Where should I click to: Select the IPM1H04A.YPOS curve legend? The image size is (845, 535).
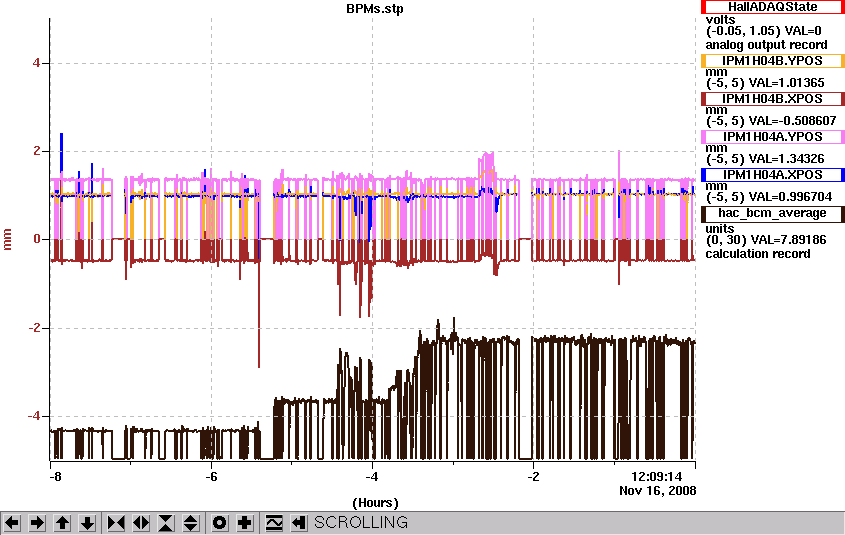pos(772,137)
